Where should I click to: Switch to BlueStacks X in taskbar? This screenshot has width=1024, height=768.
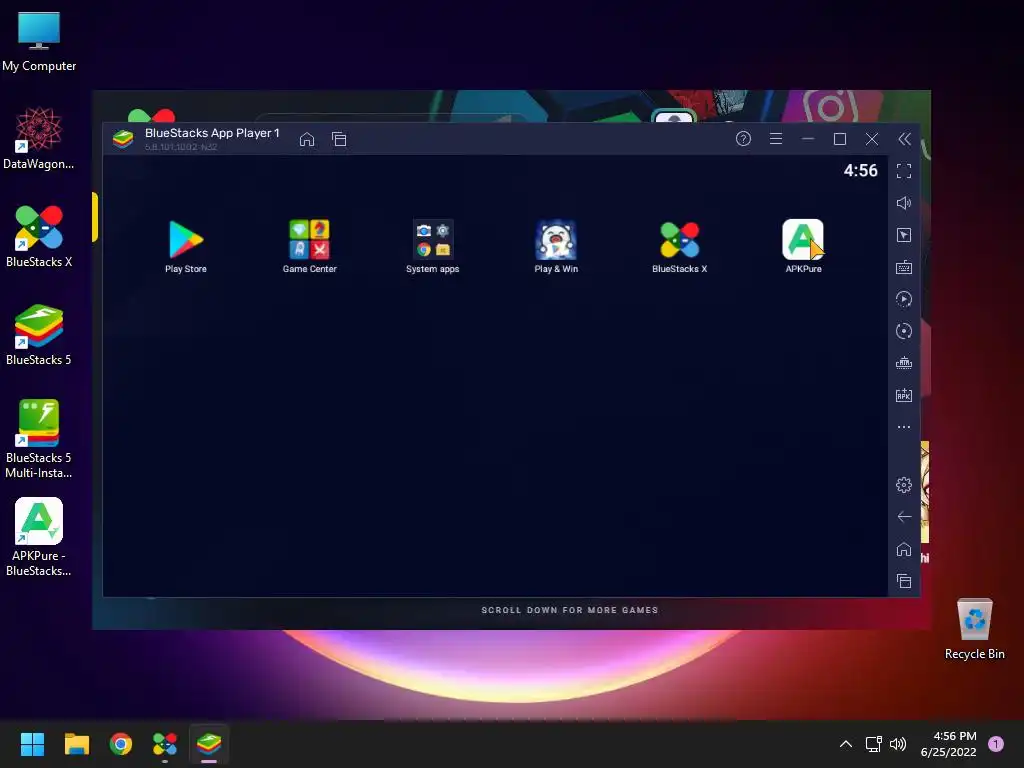point(165,744)
